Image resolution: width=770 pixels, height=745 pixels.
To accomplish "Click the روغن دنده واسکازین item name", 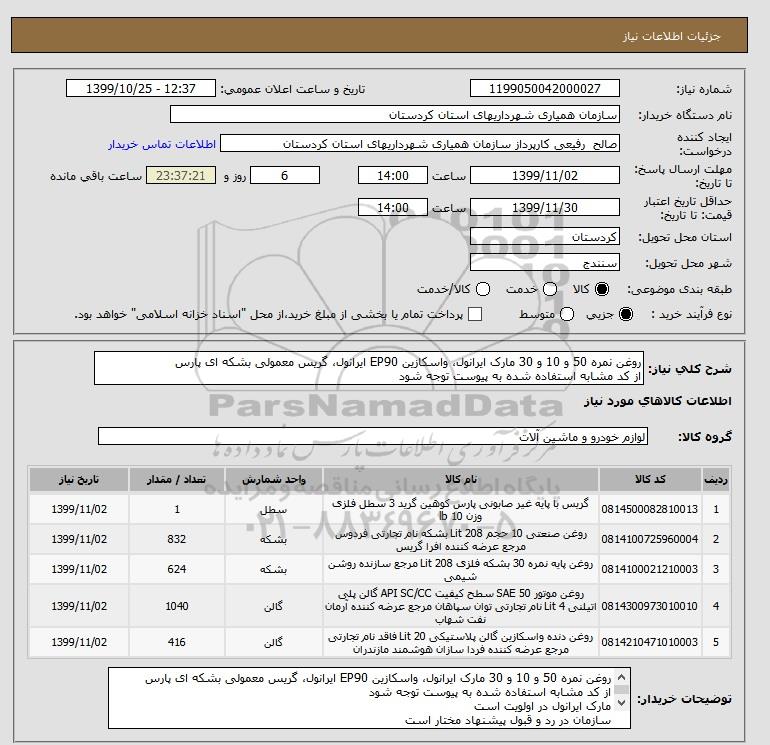I will coord(461,643).
